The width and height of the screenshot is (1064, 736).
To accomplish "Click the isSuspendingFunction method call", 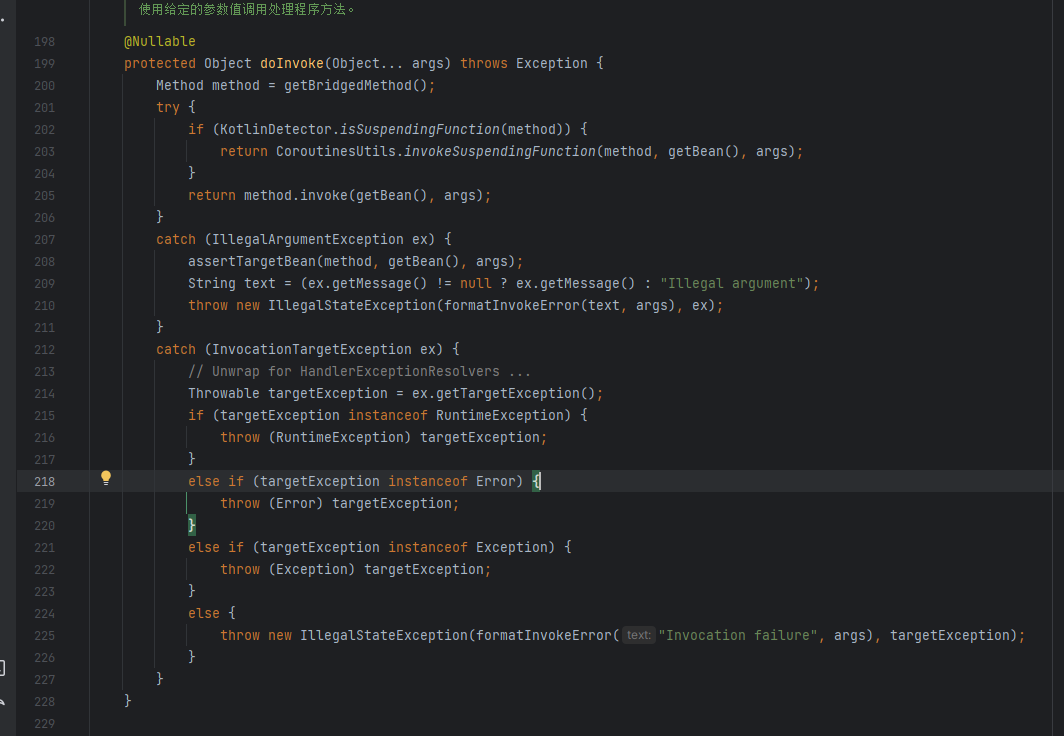I will point(419,130).
